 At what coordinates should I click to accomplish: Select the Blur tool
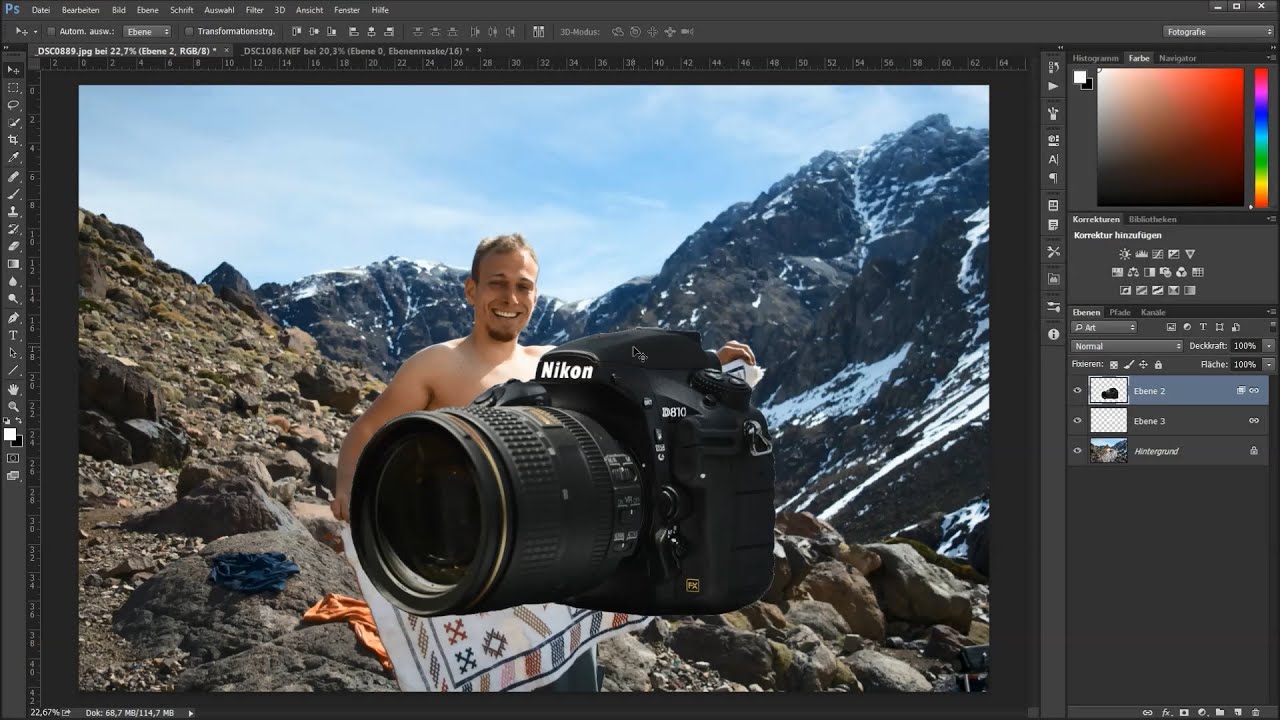(14, 281)
